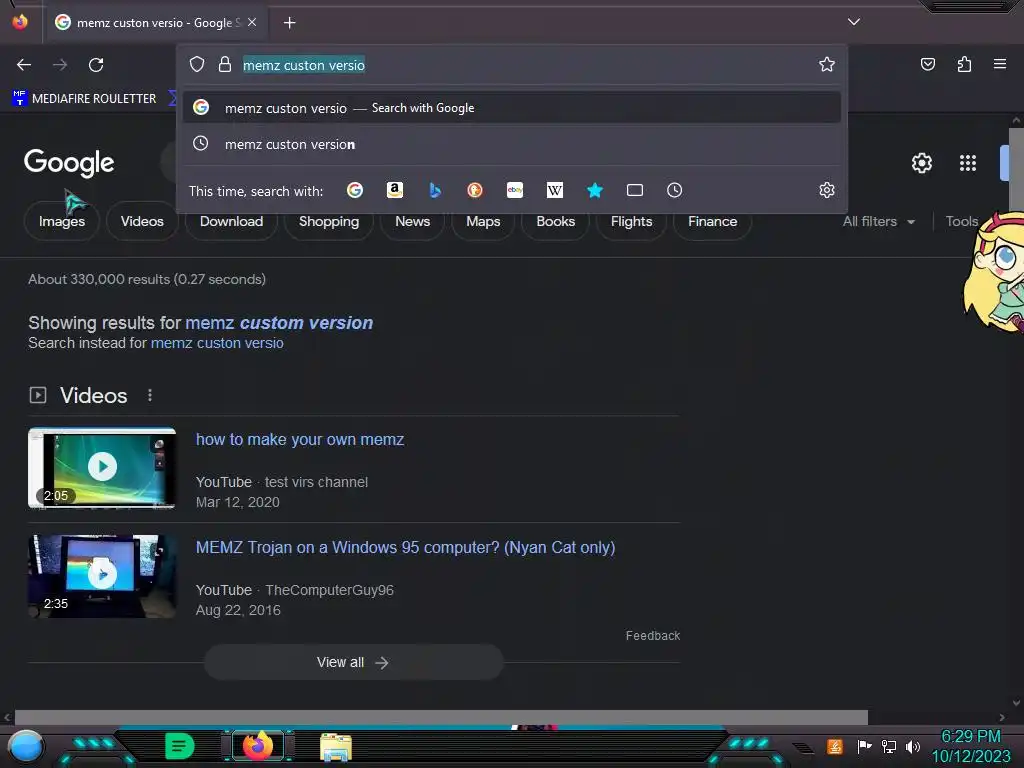Search instead for 'memz custon versio'
1024x768 pixels.
click(x=217, y=343)
